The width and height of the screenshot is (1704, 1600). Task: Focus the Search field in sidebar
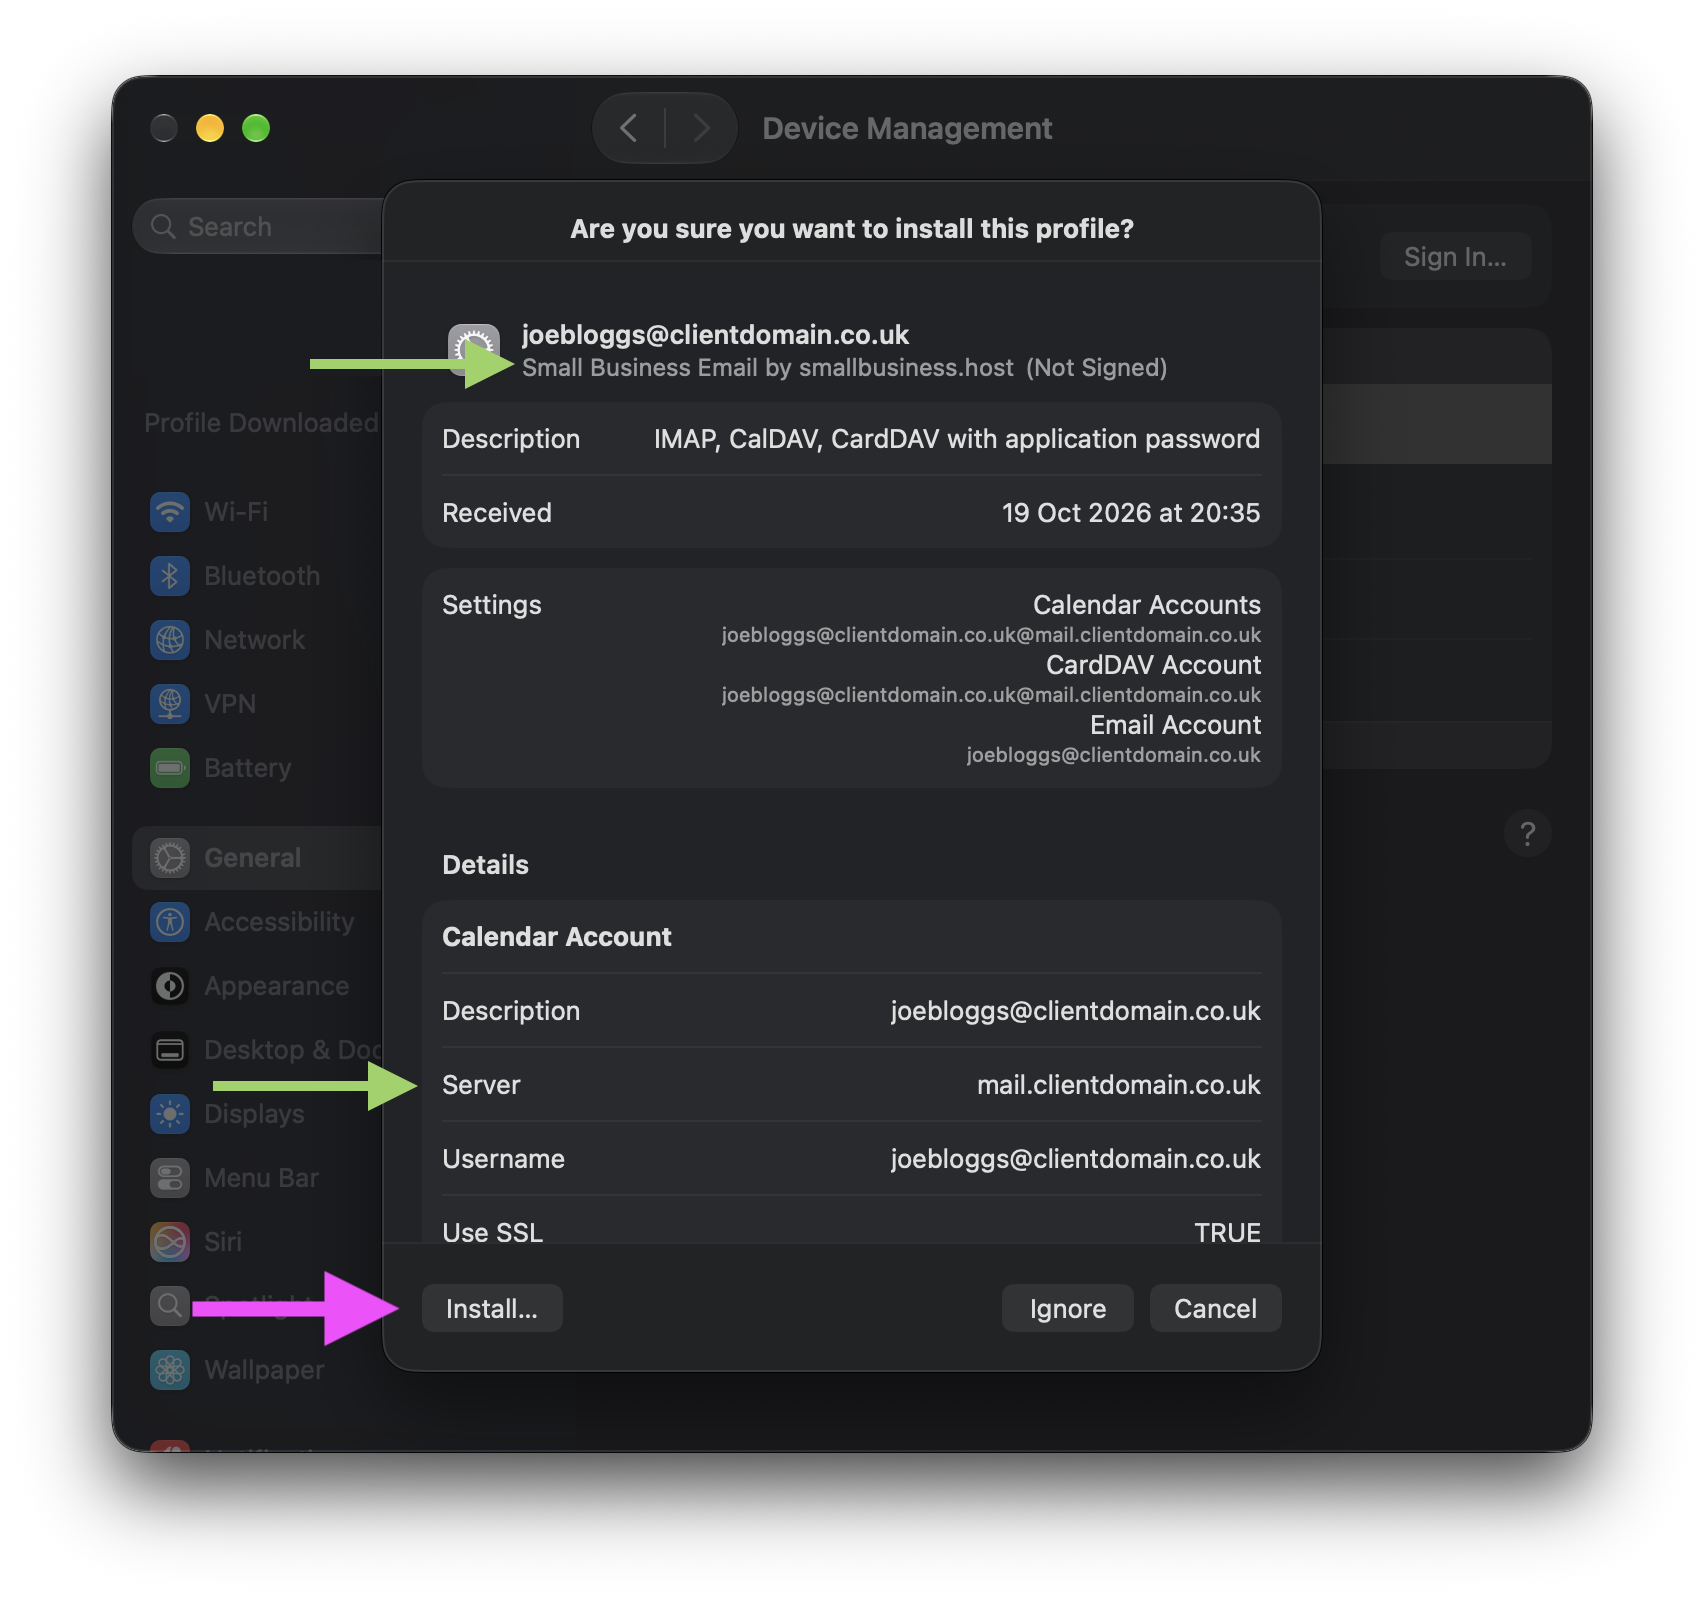click(x=260, y=226)
